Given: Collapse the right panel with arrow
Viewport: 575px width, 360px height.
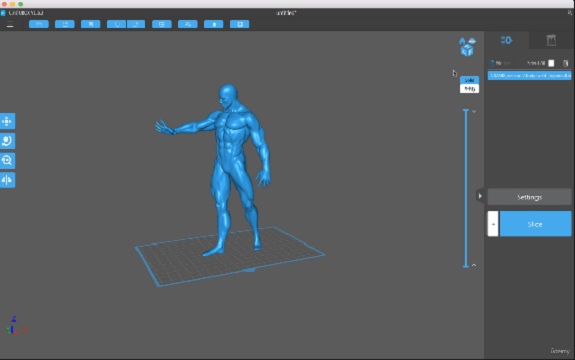Looking at the screenshot, I should [x=480, y=196].
